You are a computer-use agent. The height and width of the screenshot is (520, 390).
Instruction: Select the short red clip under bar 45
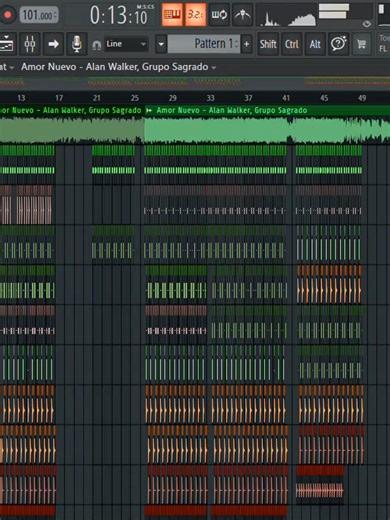coord(320,485)
